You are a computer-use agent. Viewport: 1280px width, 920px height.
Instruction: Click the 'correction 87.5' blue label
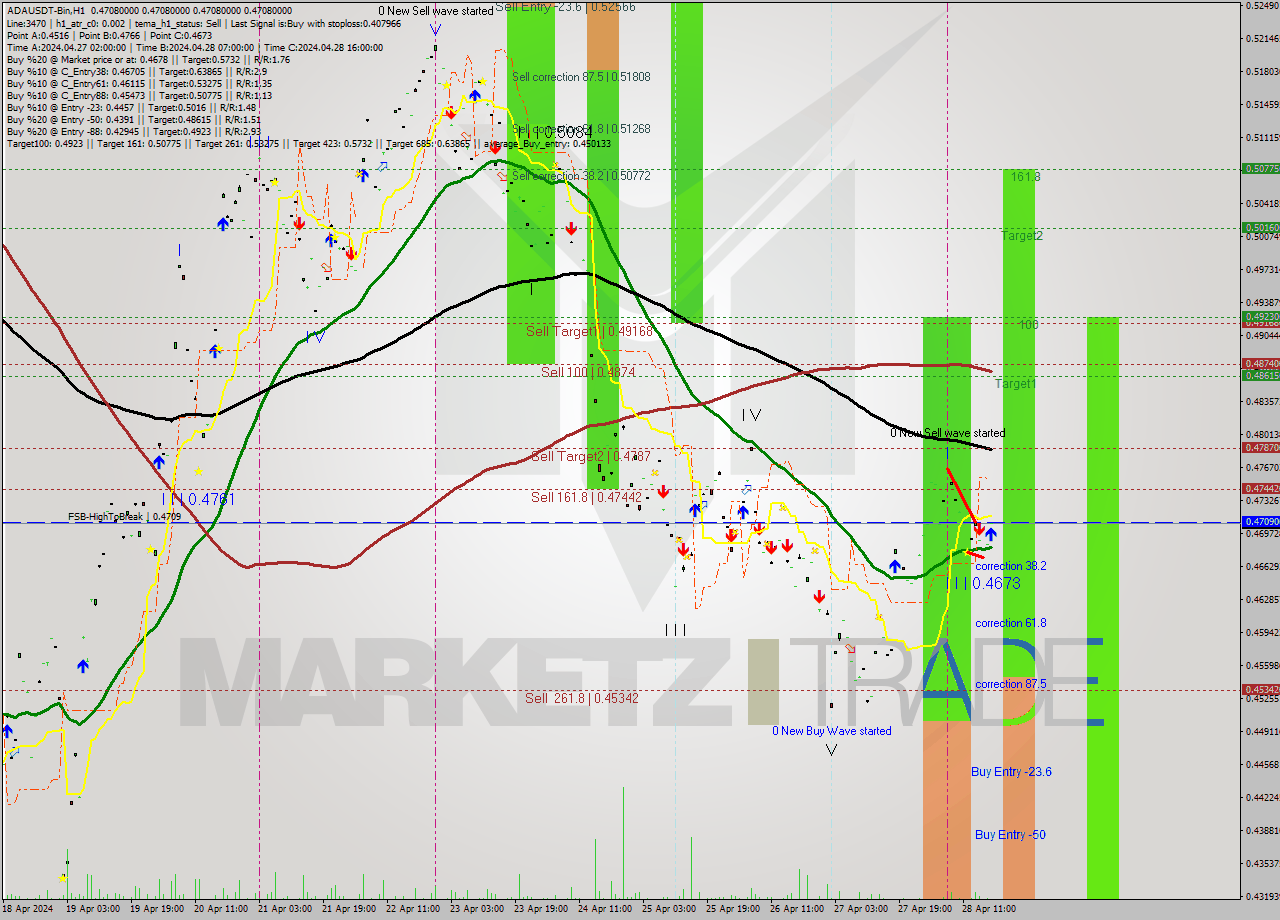pos(1011,685)
